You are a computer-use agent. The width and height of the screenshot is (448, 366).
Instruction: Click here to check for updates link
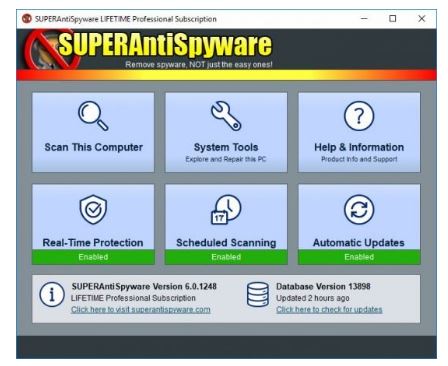point(329,310)
